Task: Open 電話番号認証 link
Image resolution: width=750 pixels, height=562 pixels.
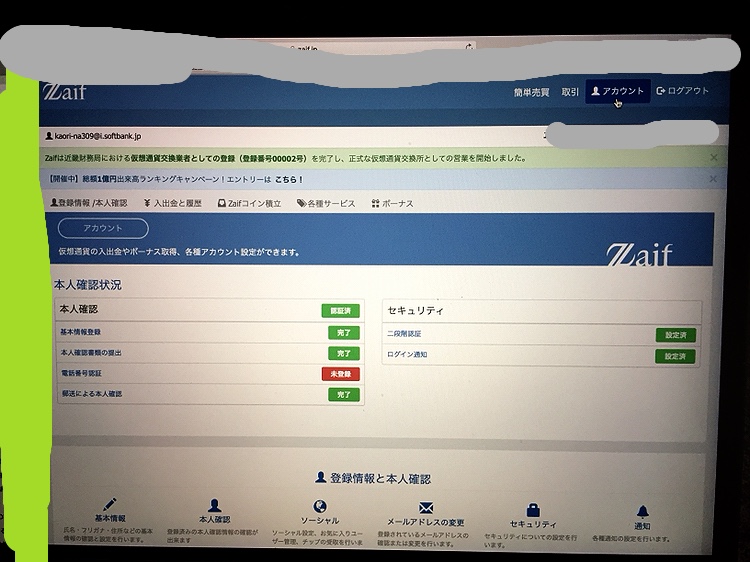Action: (x=81, y=373)
